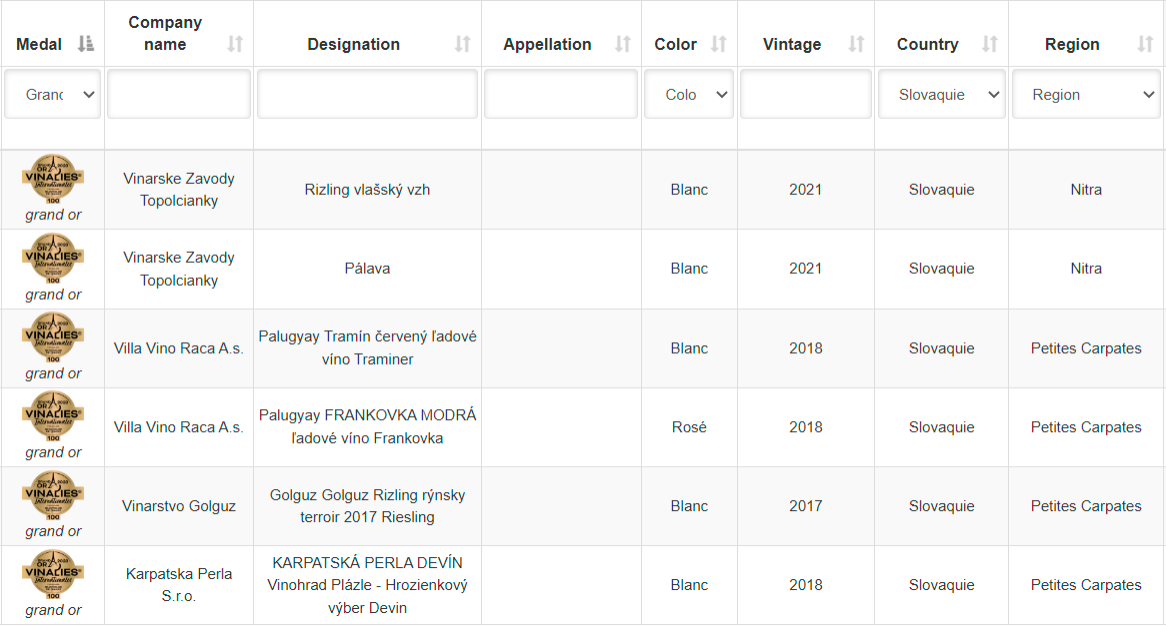Sort by Country arrows icon
This screenshot has width=1166, height=627.
(x=990, y=44)
